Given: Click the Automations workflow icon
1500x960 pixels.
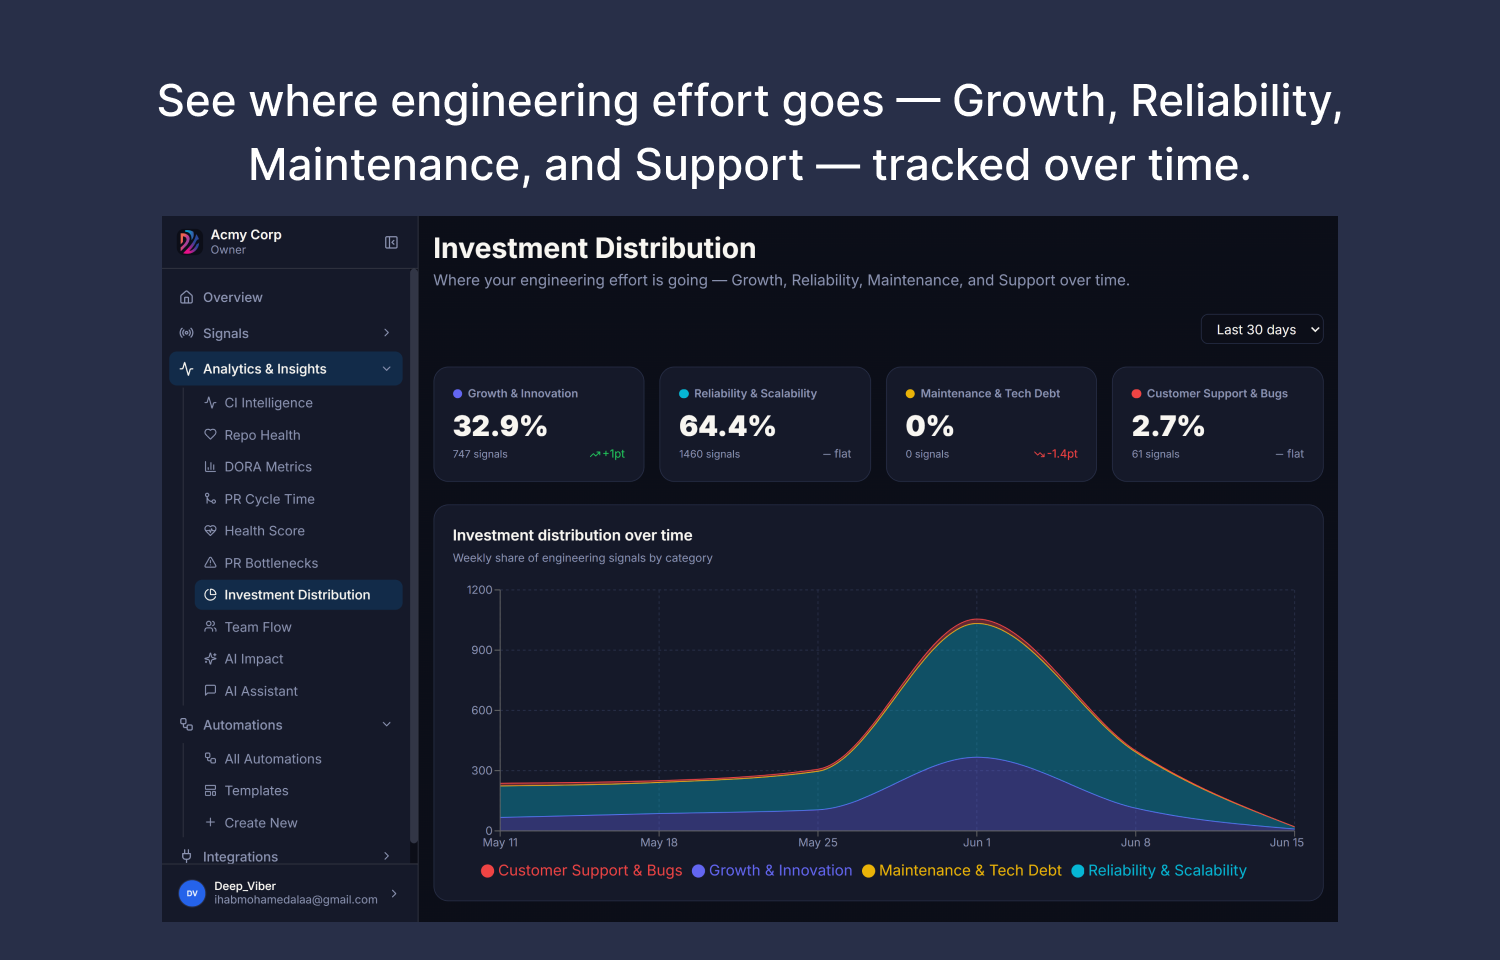Looking at the screenshot, I should click(x=186, y=725).
